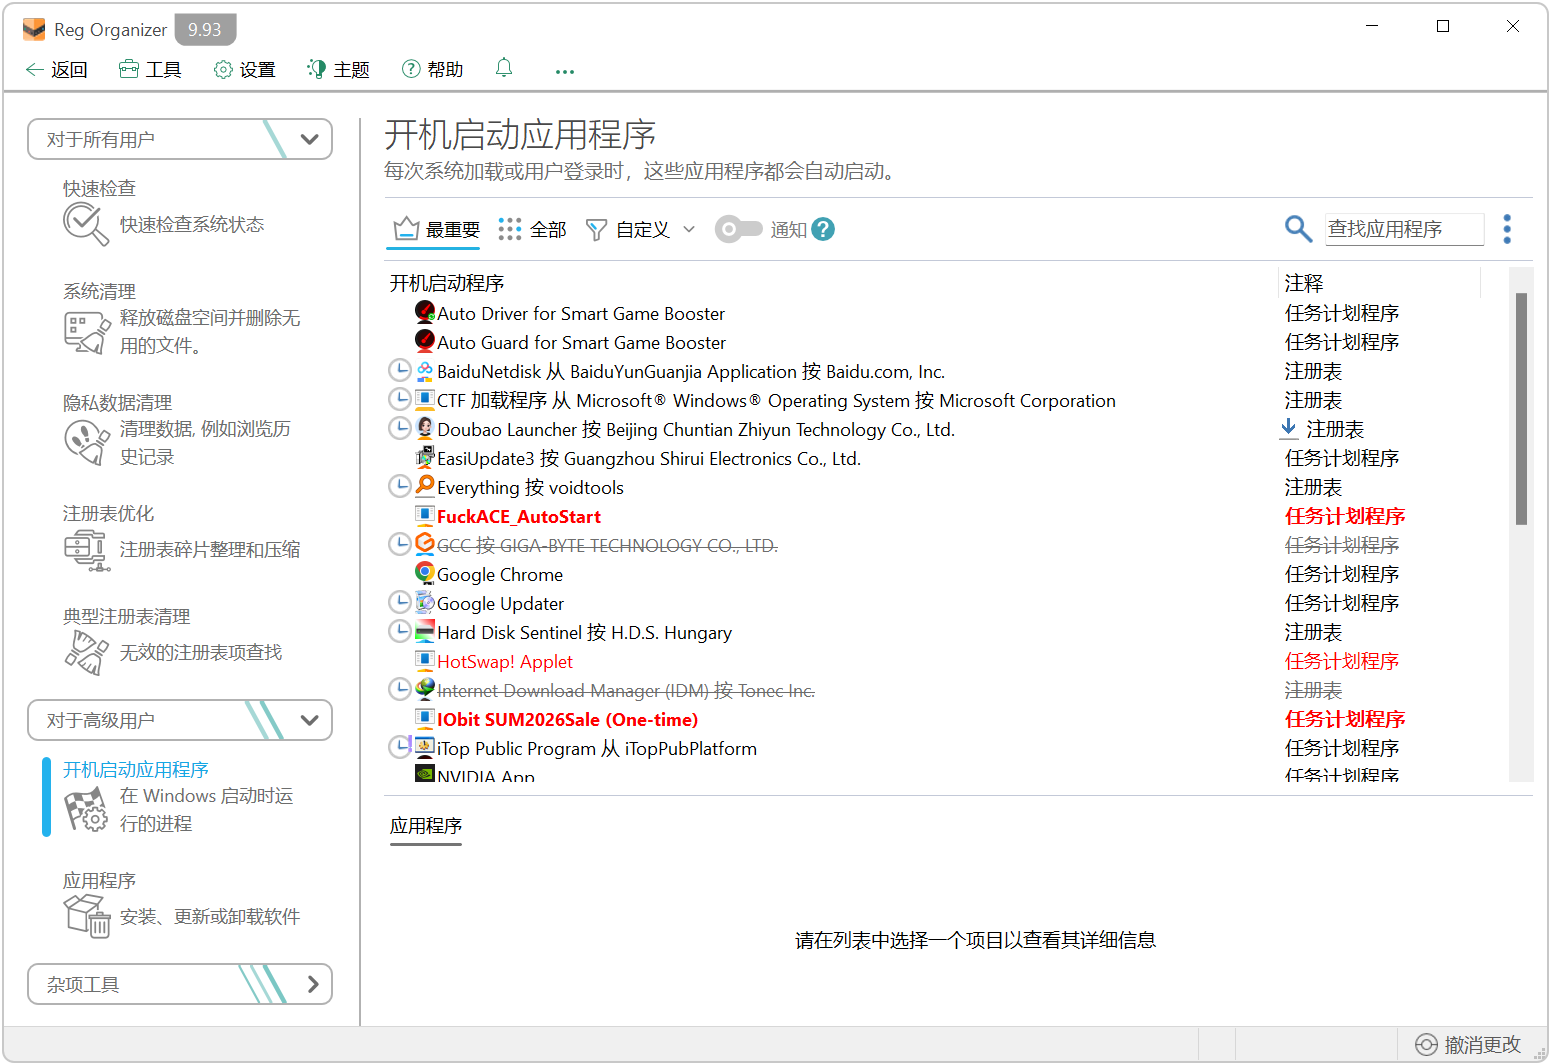This screenshot has width=1551, height=1064.
Task: Click the 应用程序 uninstall box icon
Action: click(86, 915)
